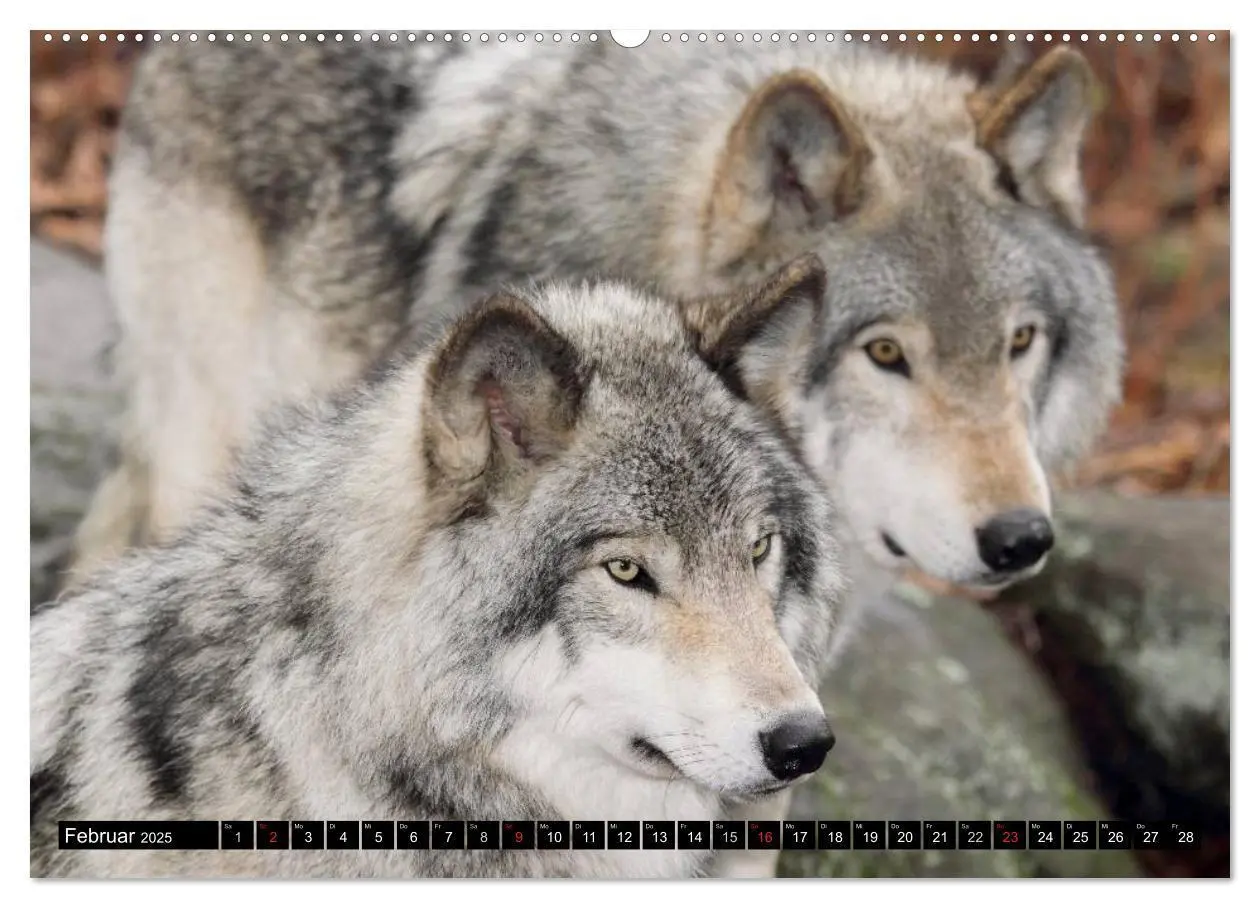
Task: Click calendar day 10
Action: point(553,836)
